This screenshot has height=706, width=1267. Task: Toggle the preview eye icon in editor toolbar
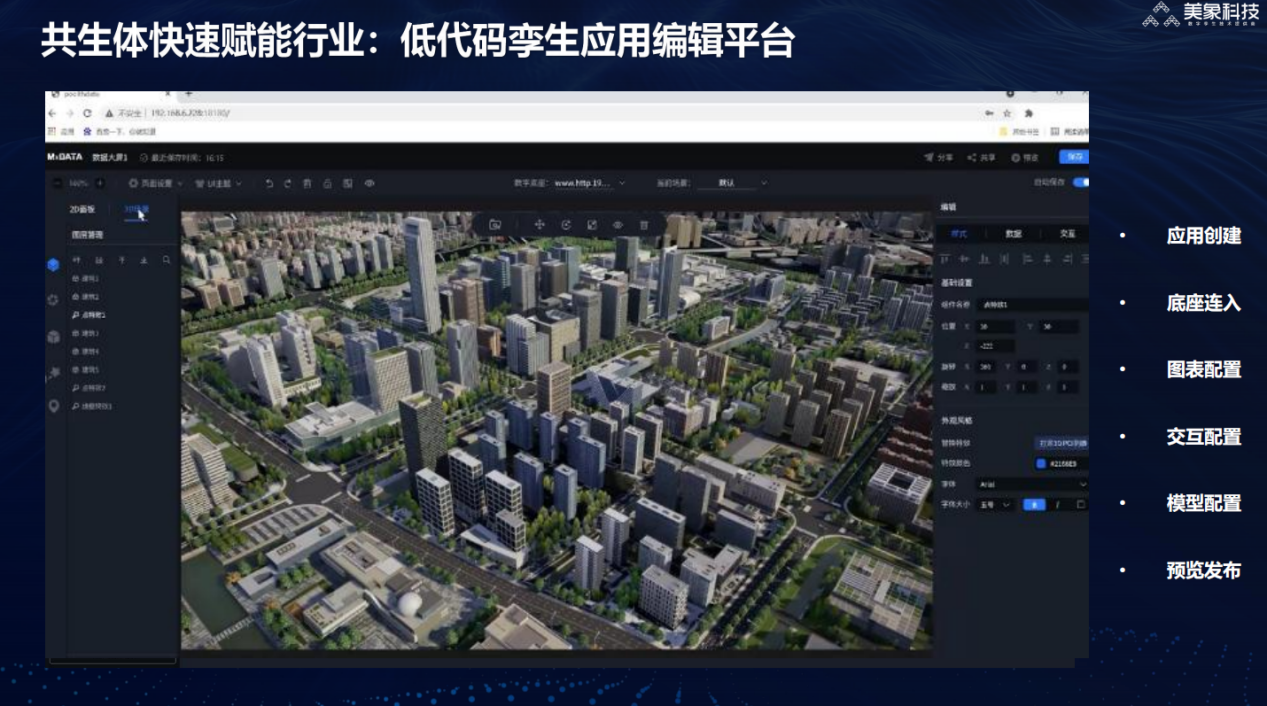(369, 184)
